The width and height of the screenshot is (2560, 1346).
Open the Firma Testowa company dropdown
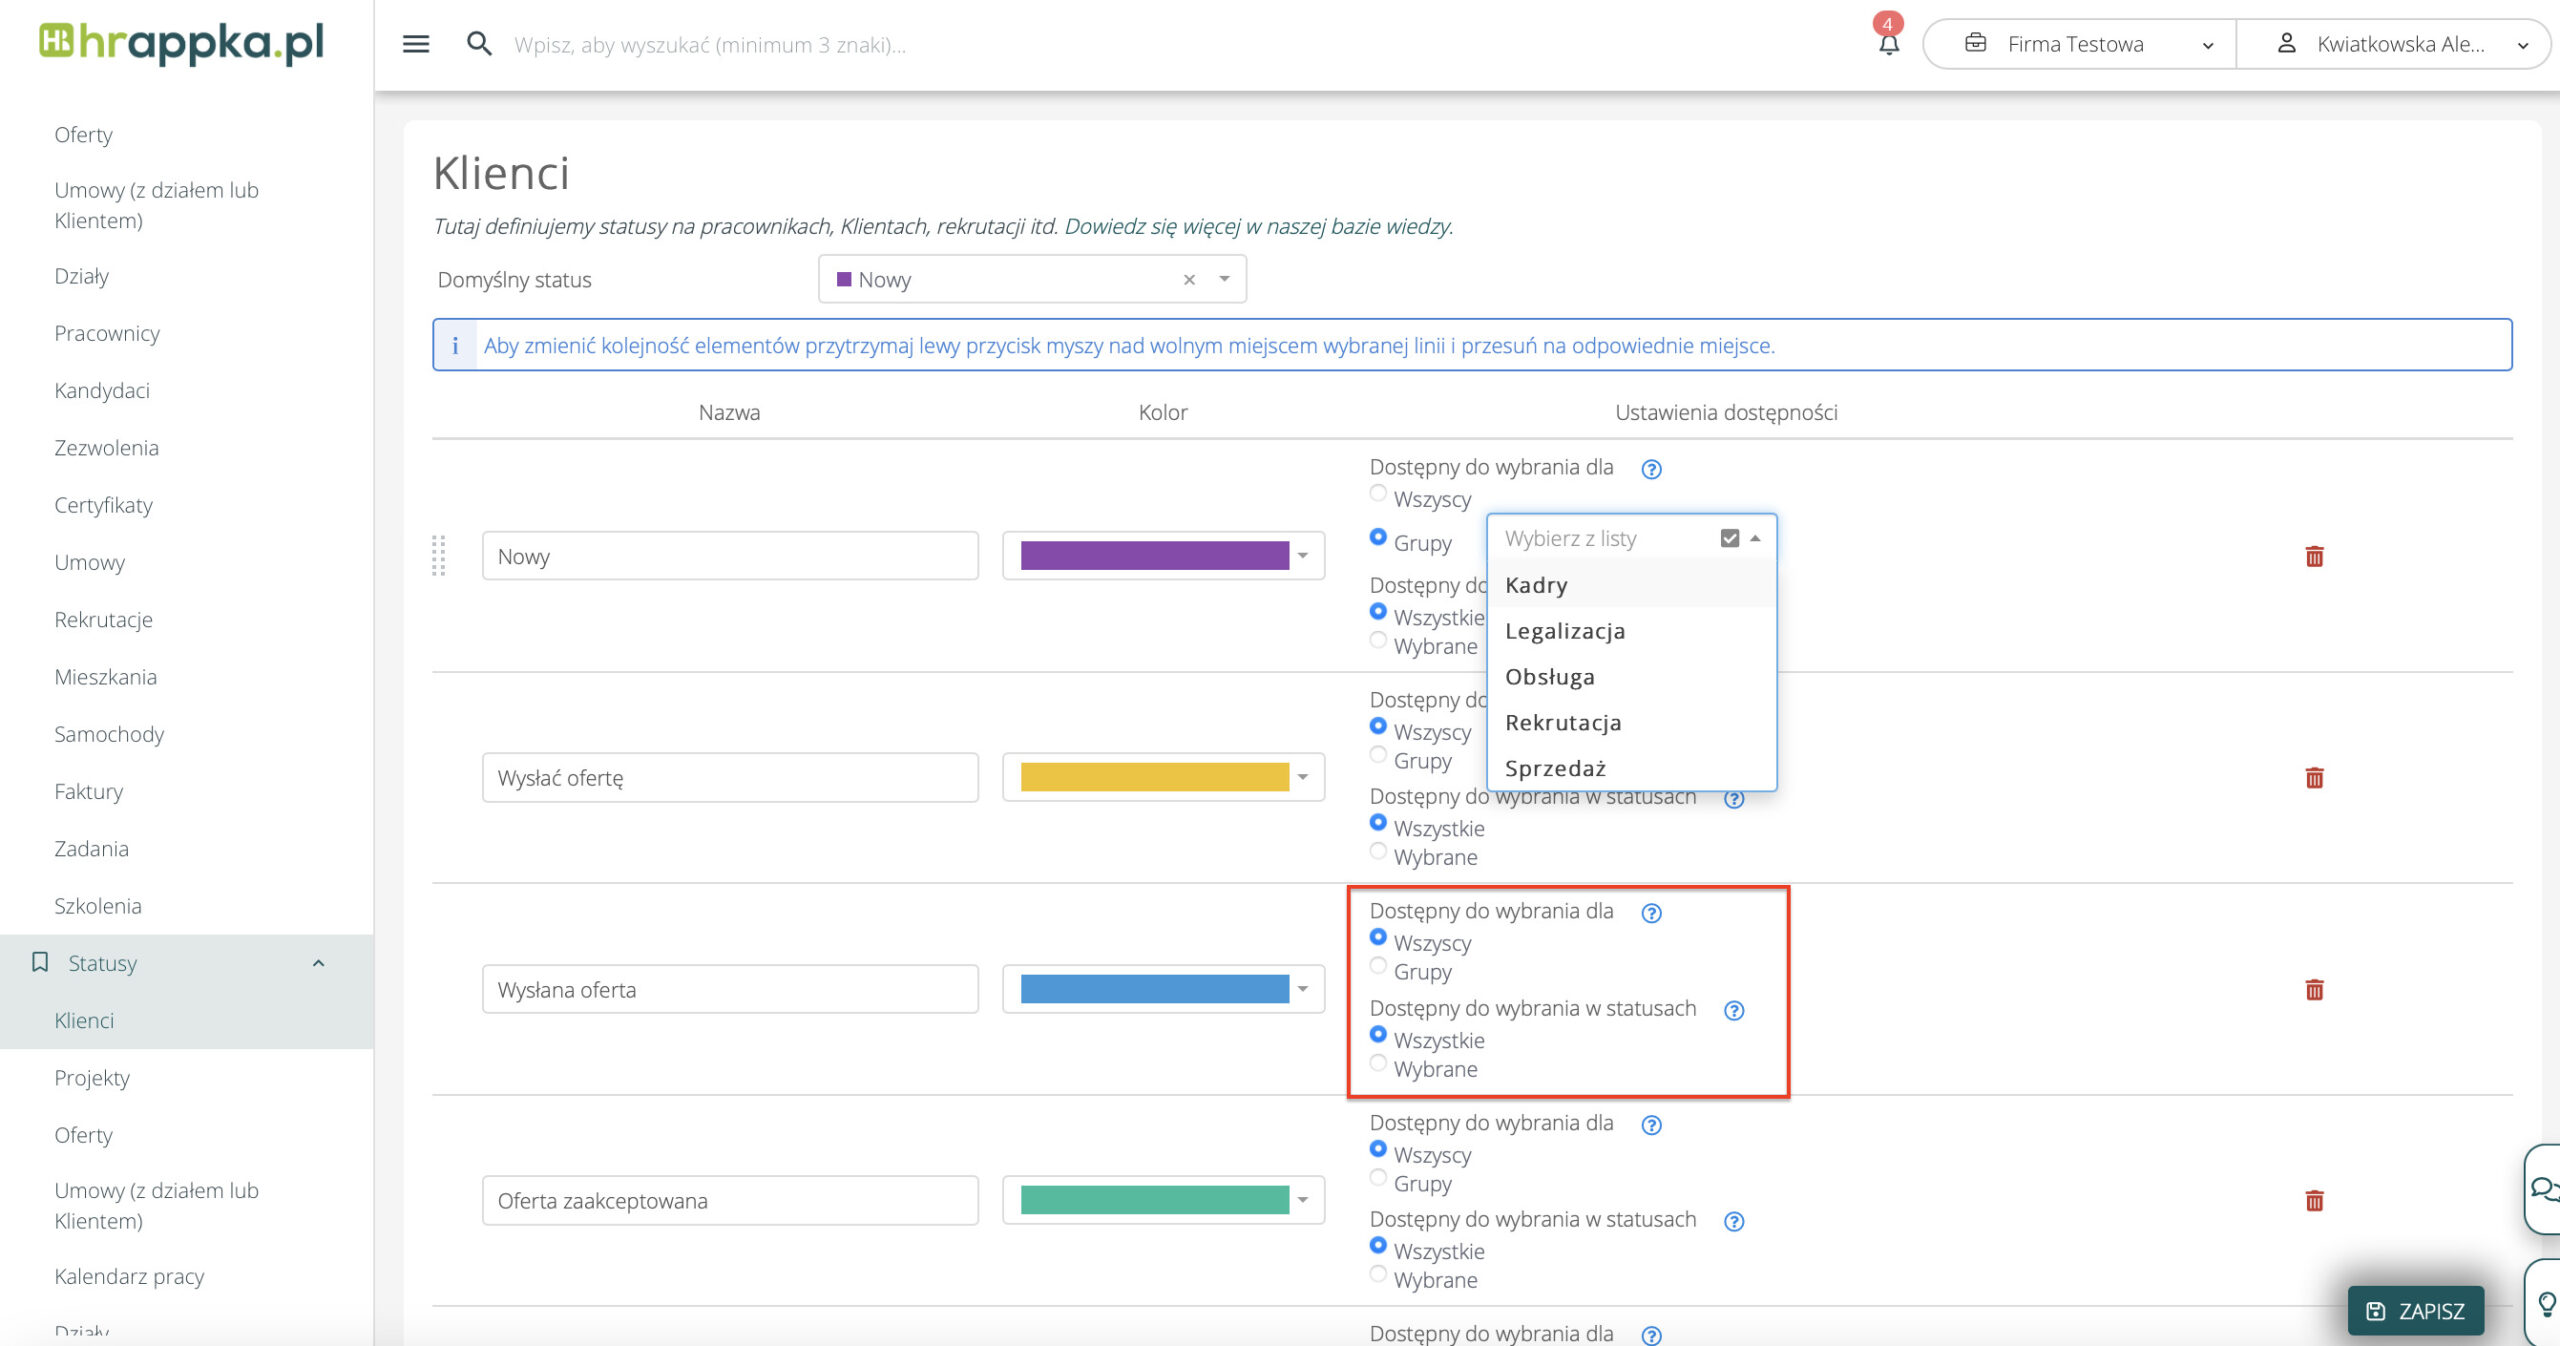point(2078,44)
